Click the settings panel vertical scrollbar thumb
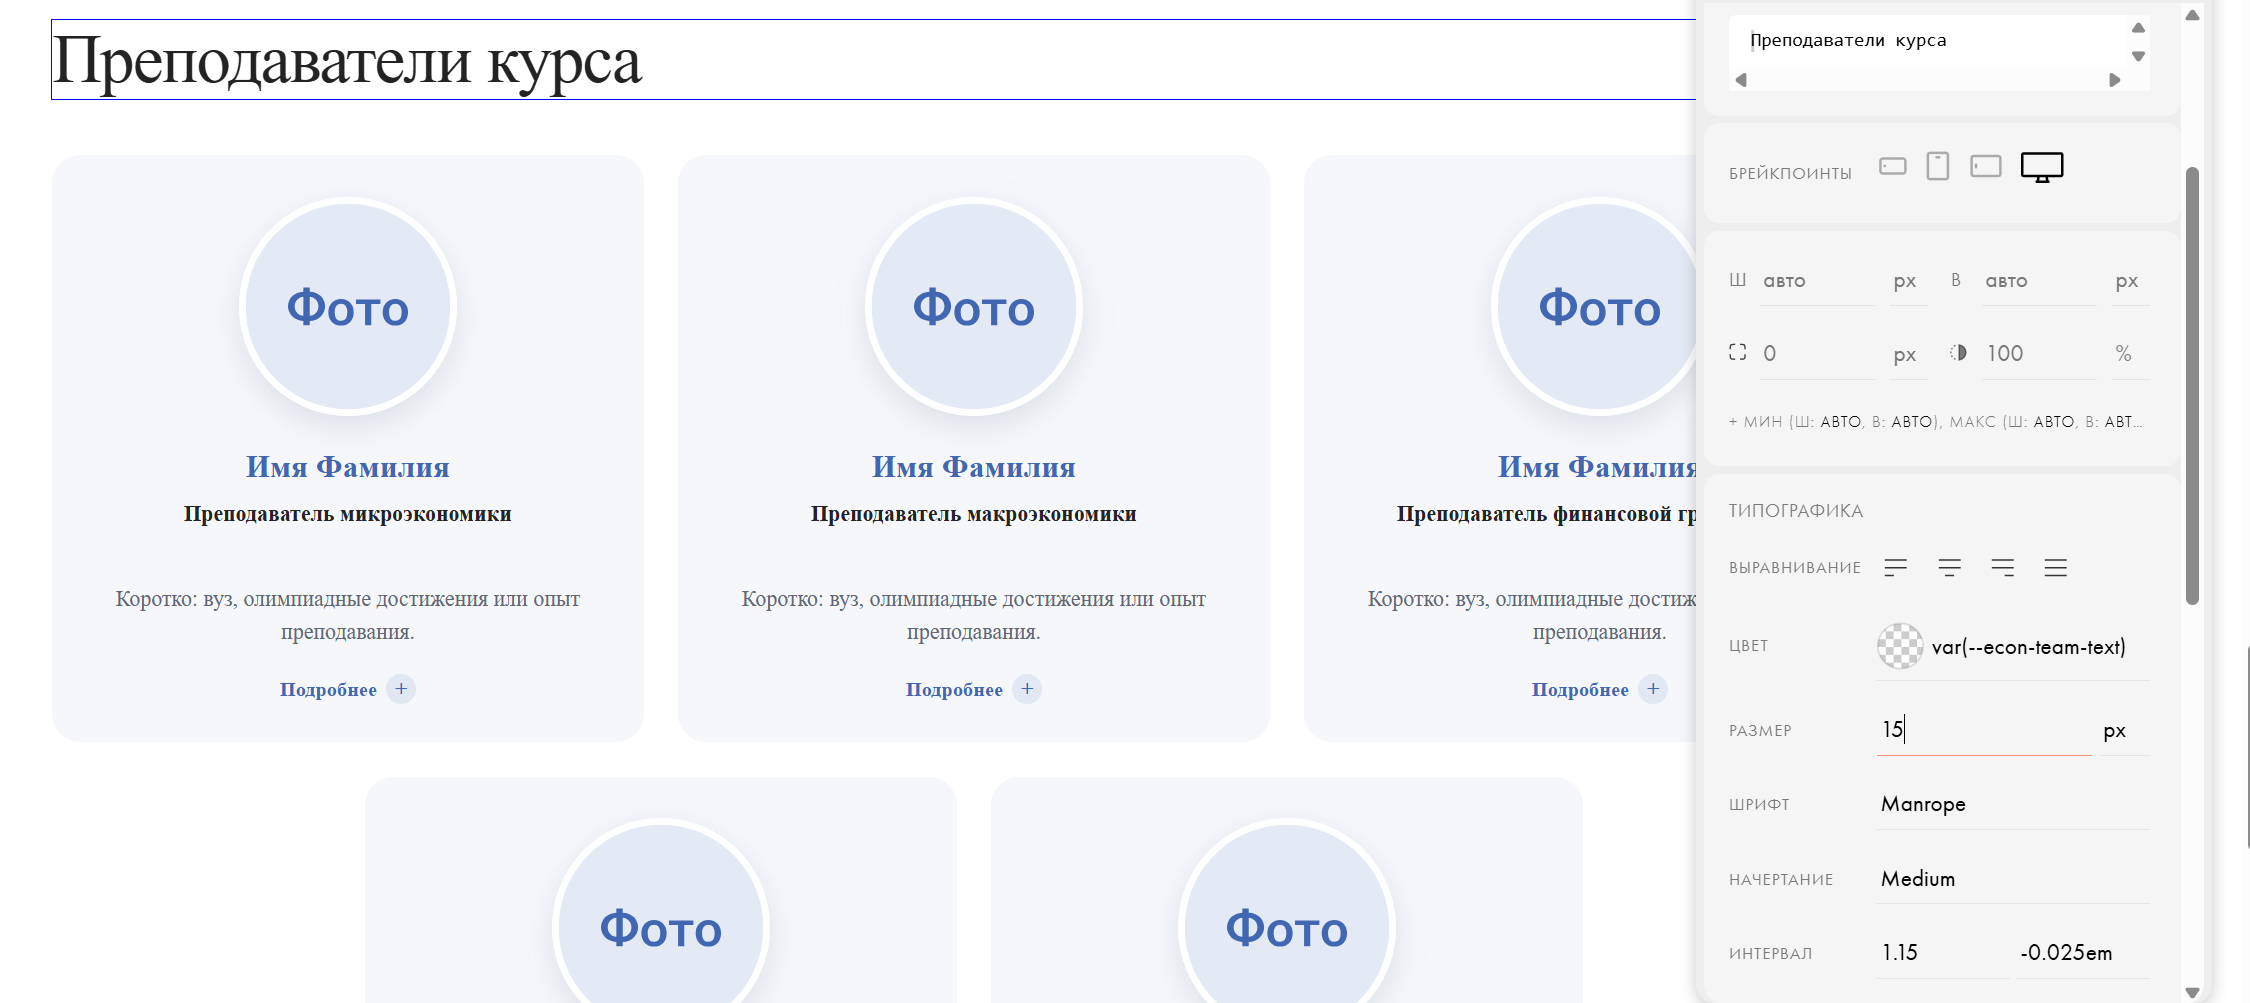Screen dimensions: 2250x1003 2192,385
